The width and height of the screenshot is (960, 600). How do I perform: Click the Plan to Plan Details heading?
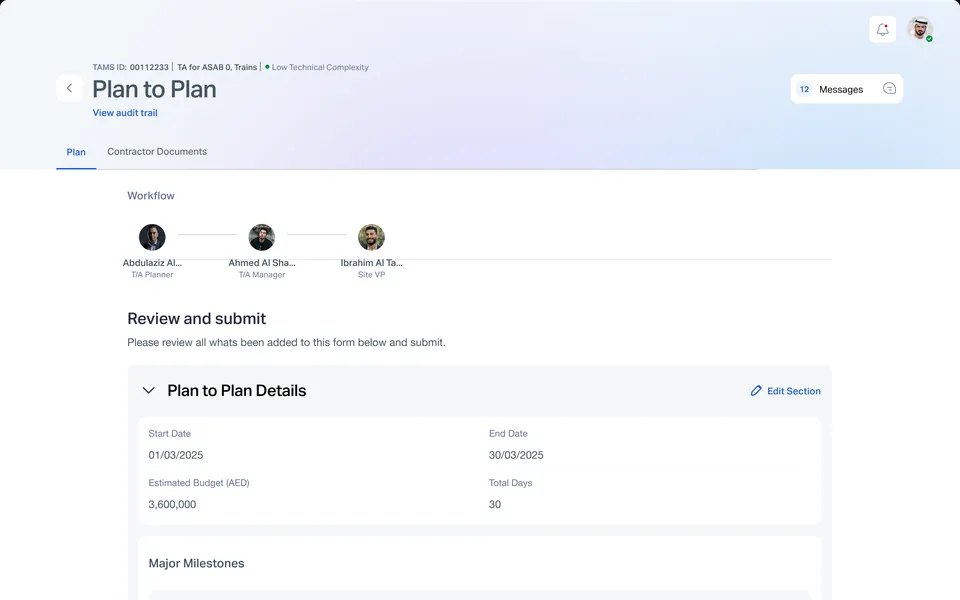coord(236,391)
